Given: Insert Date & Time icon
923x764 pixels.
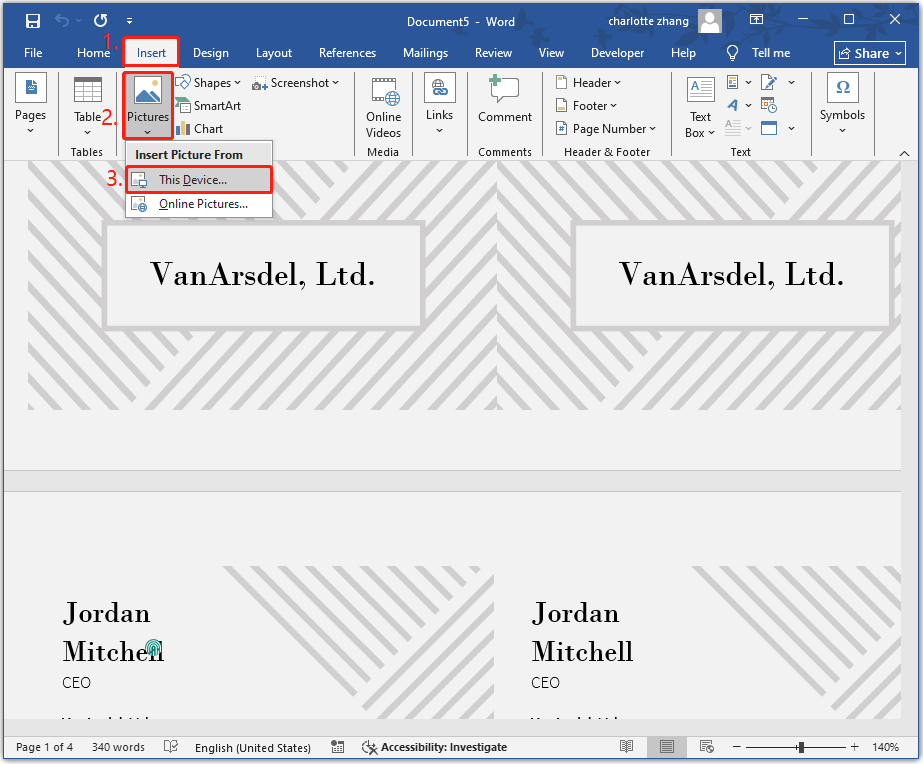Looking at the screenshot, I should (769, 105).
